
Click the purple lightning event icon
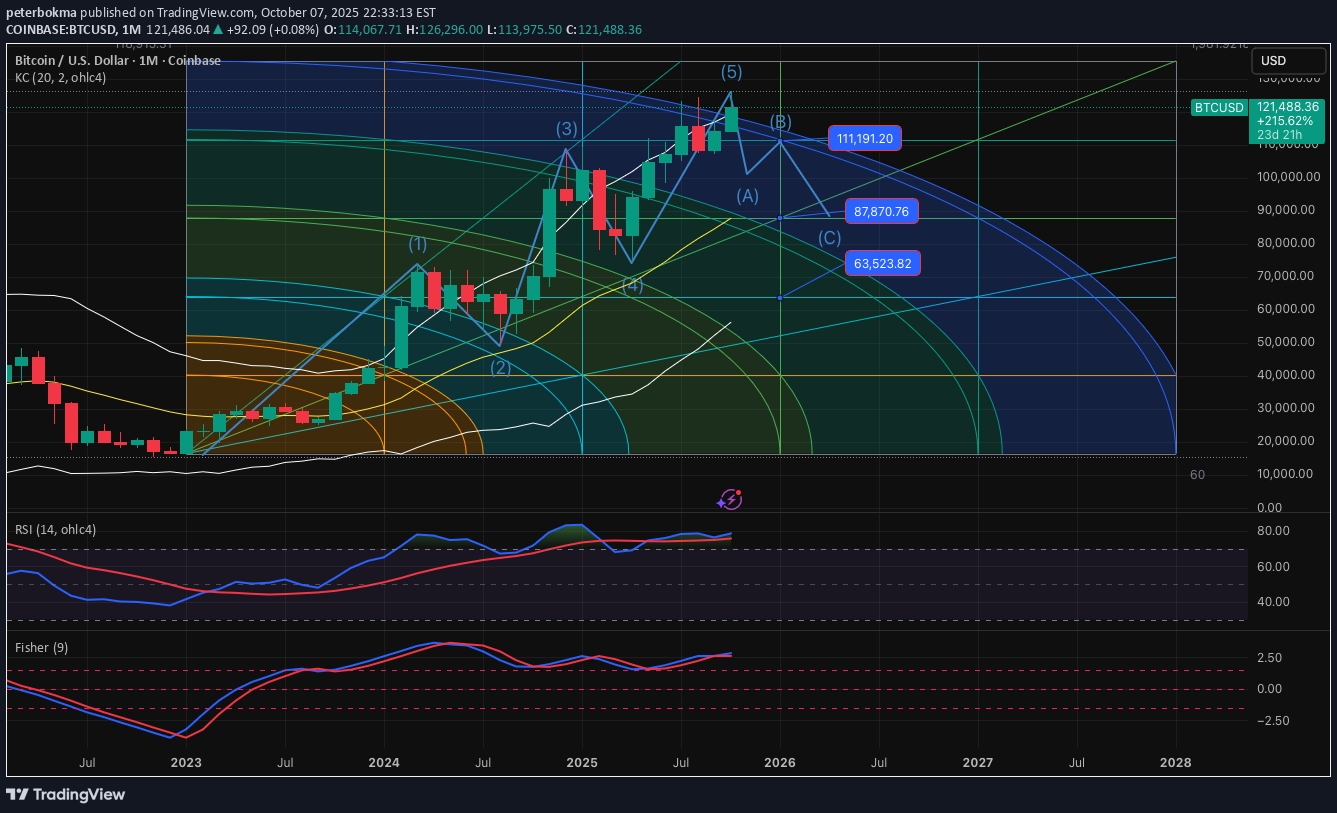[x=730, y=499]
